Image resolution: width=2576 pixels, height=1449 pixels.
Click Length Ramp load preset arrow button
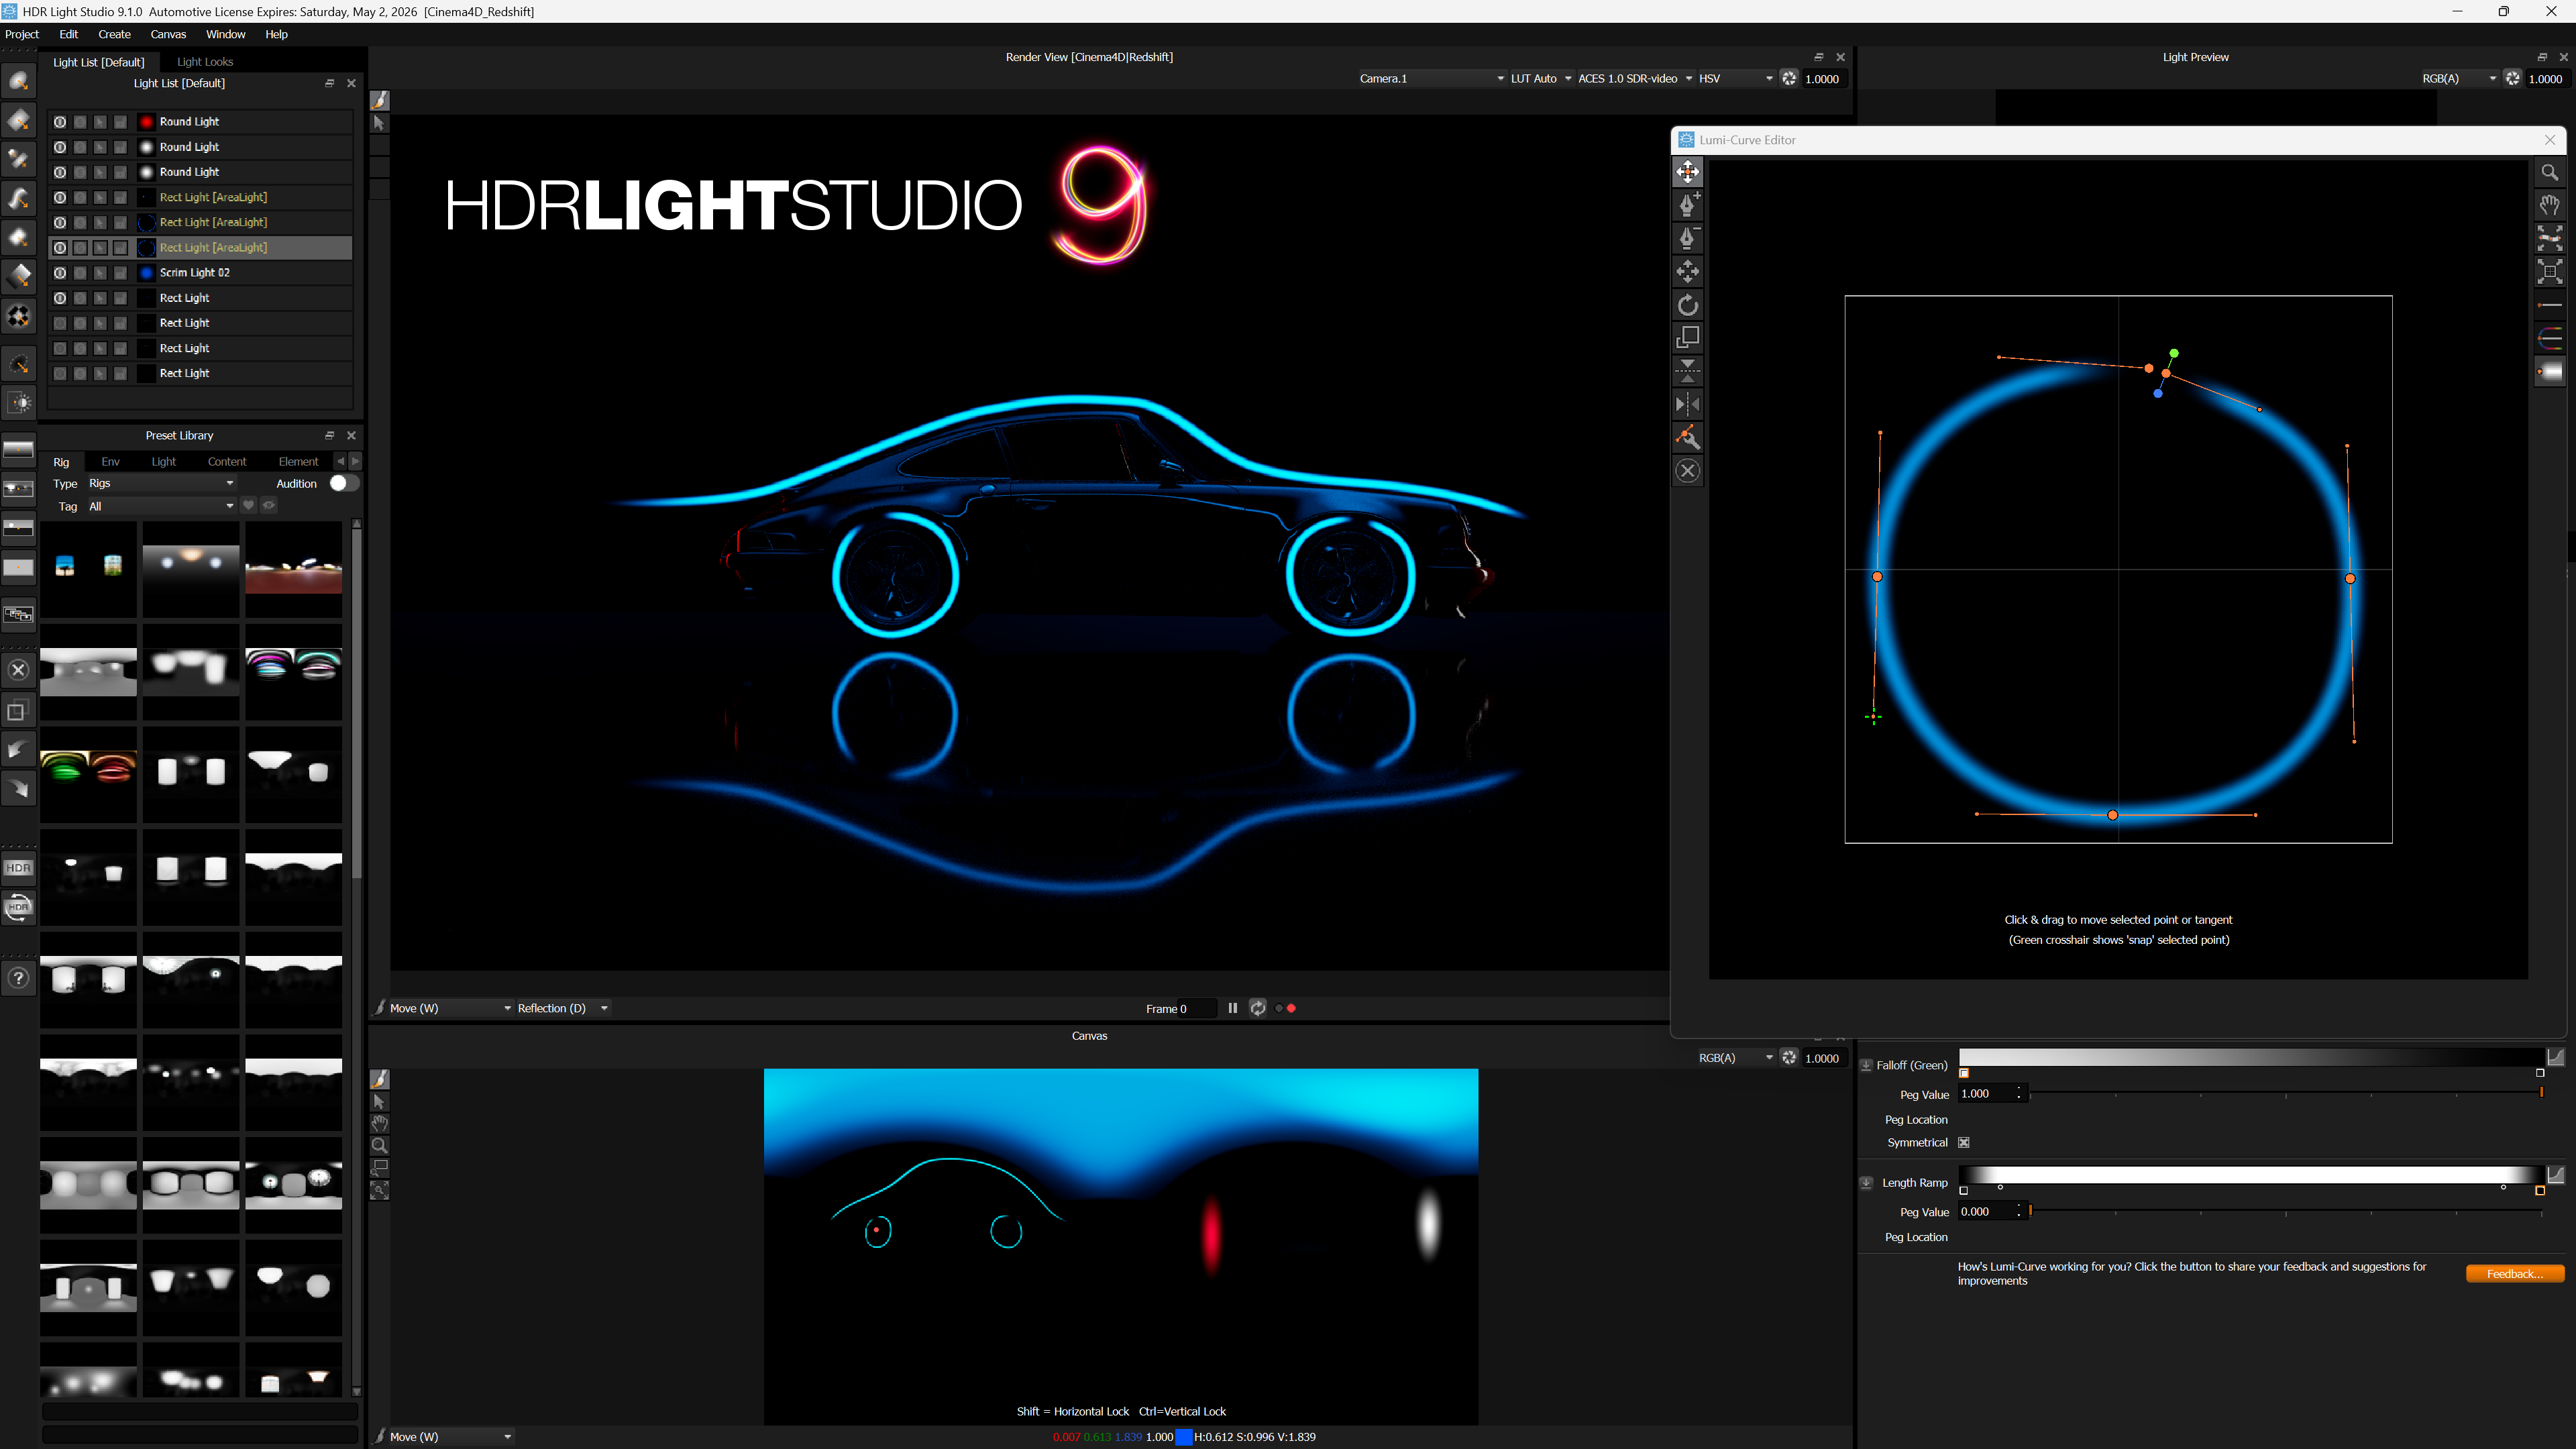[x=1866, y=1183]
